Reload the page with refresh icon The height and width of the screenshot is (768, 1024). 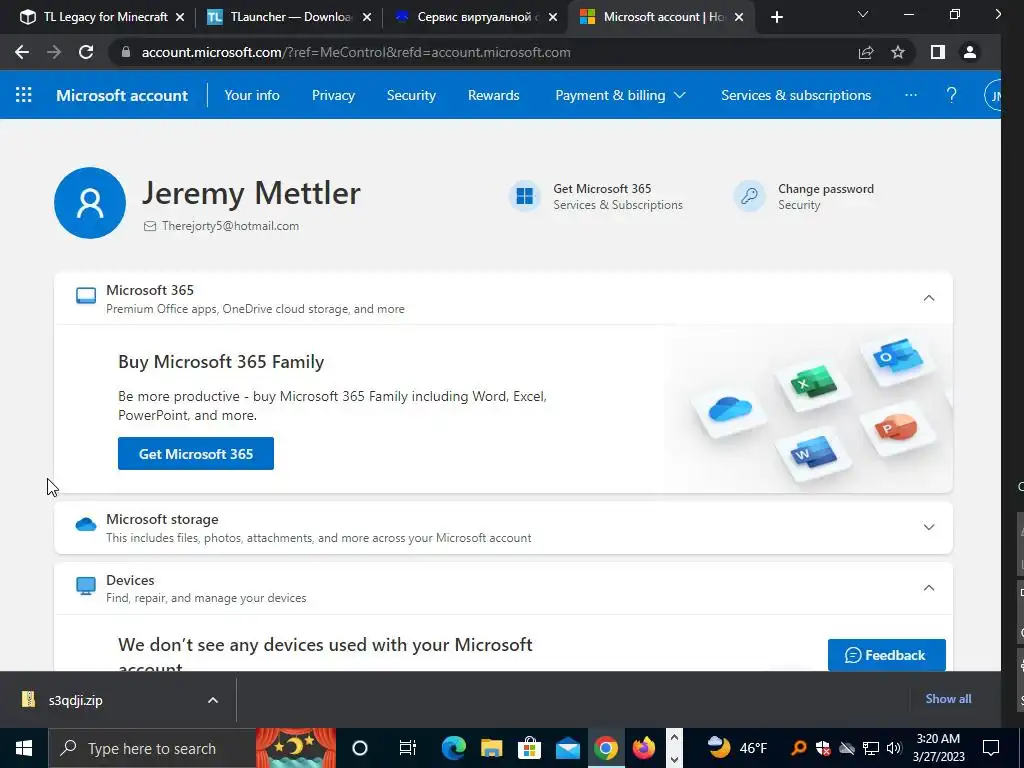point(86,52)
